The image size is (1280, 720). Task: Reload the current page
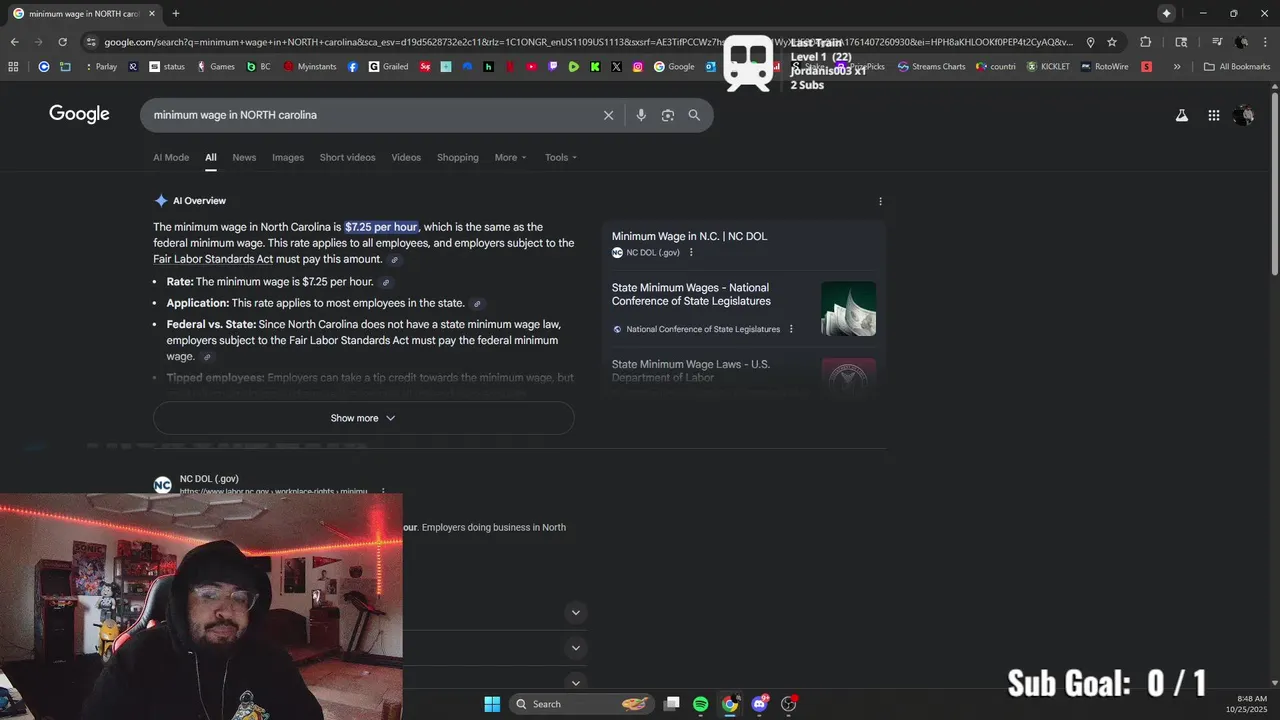point(62,42)
